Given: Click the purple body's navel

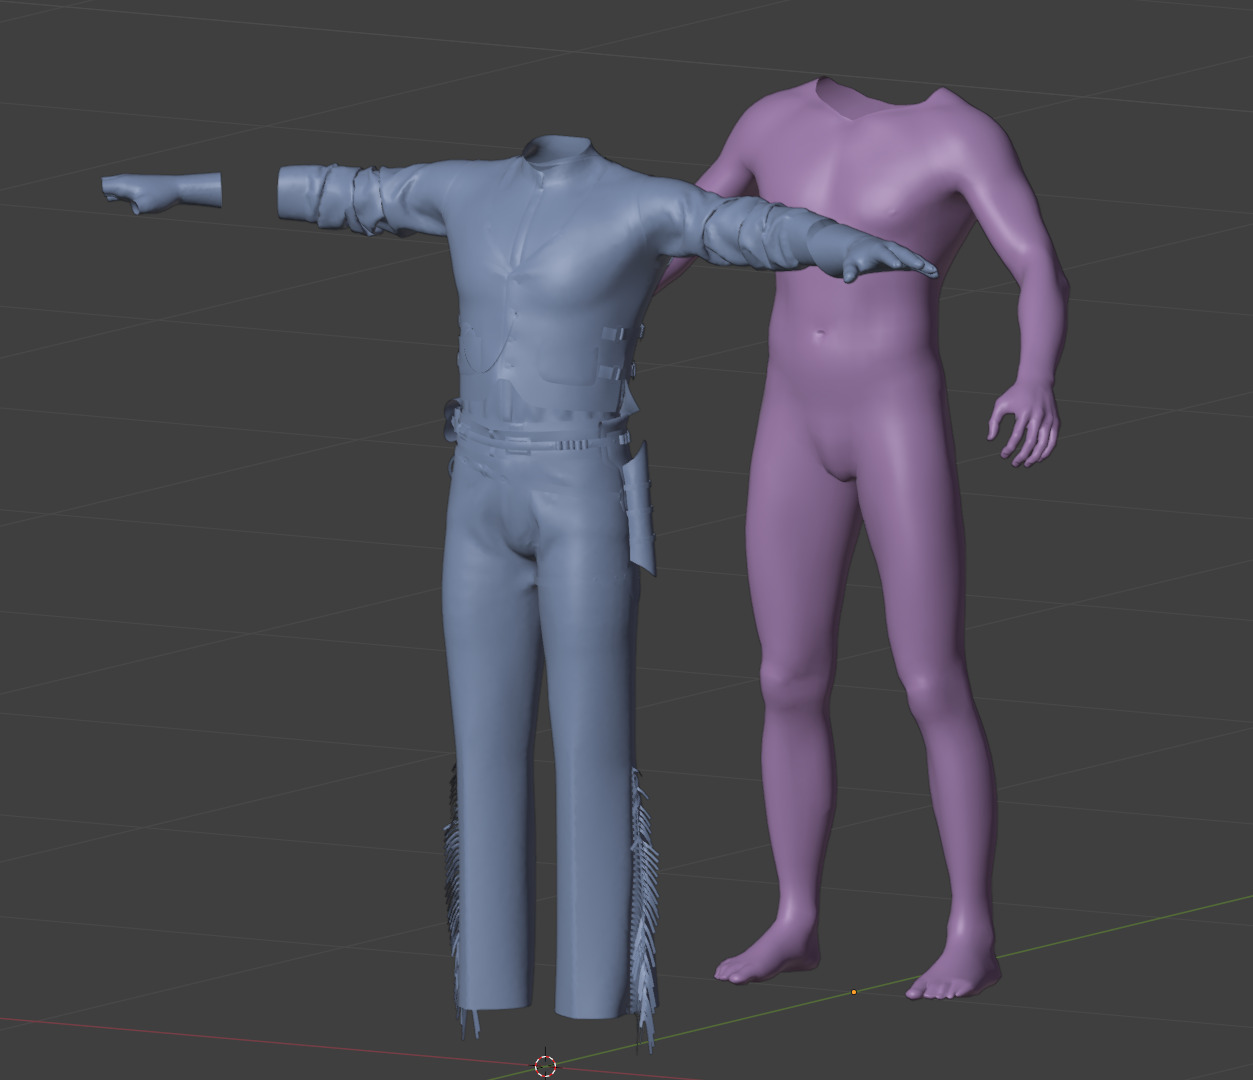Looking at the screenshot, I should click(x=820, y=333).
